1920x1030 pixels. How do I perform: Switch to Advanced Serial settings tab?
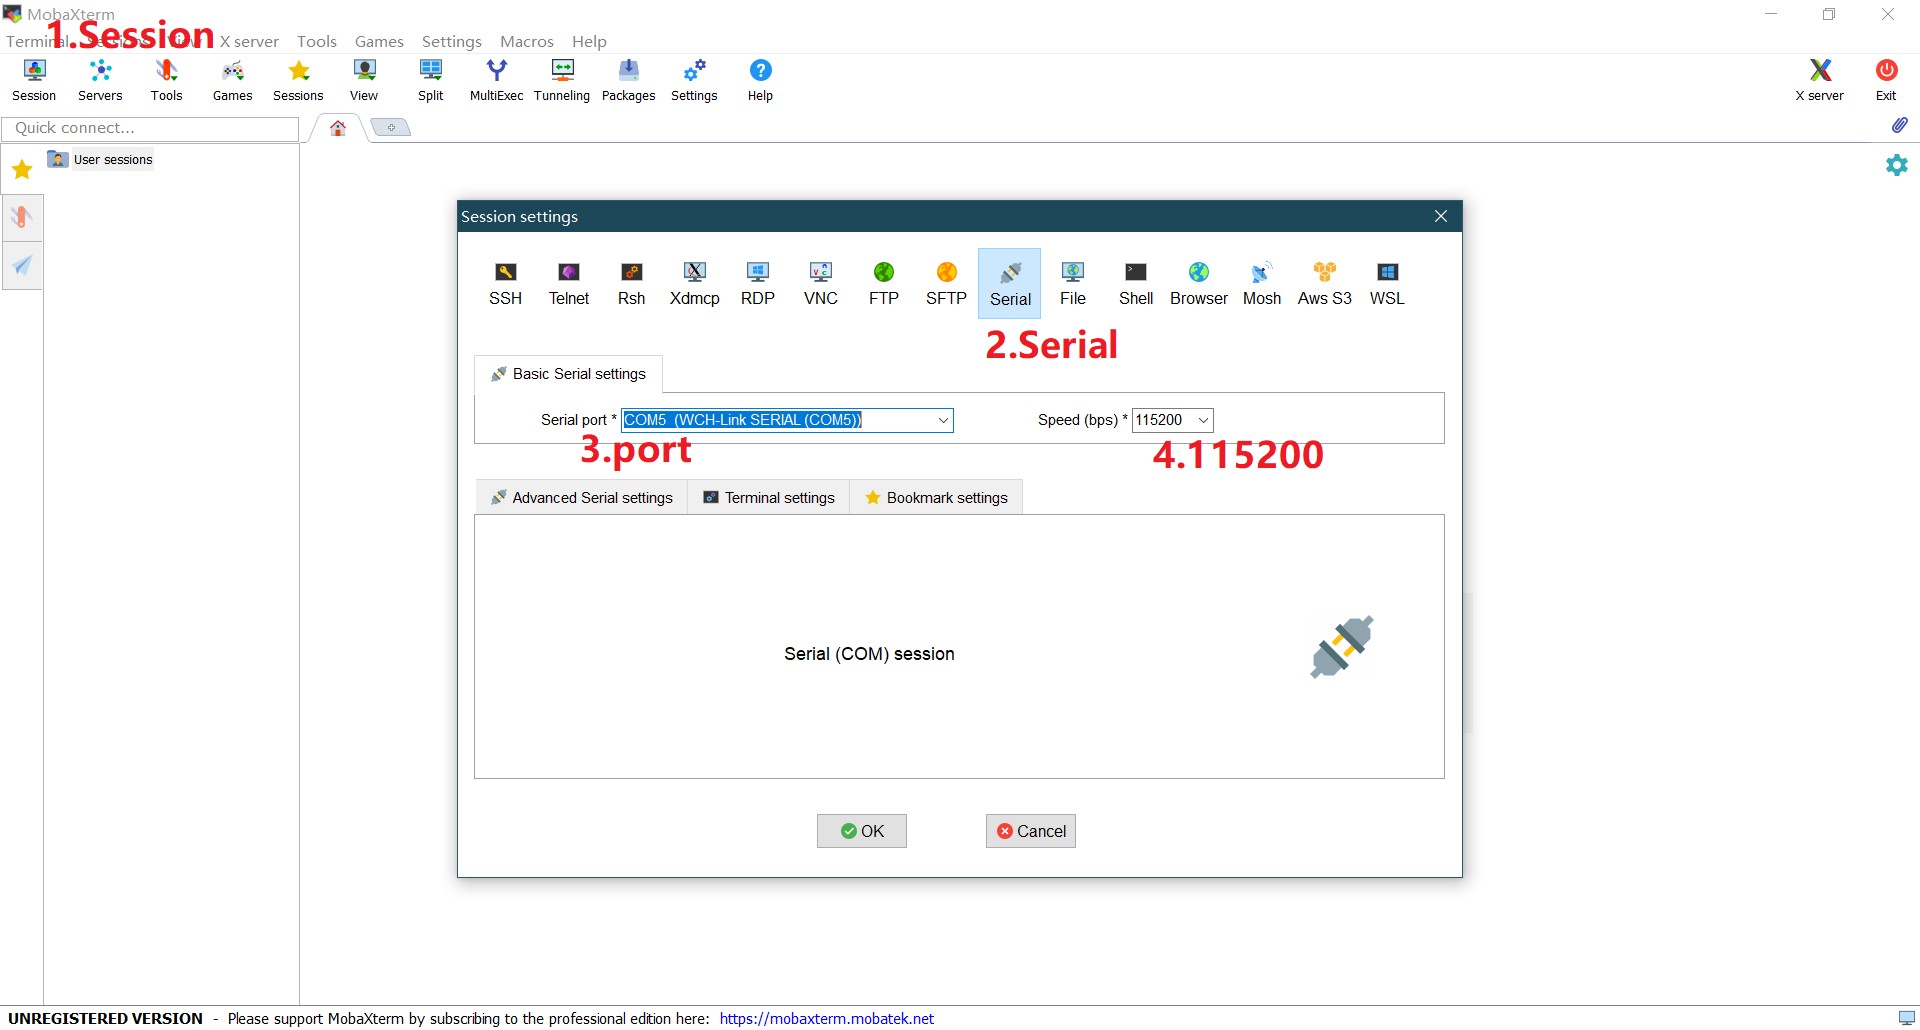click(581, 498)
